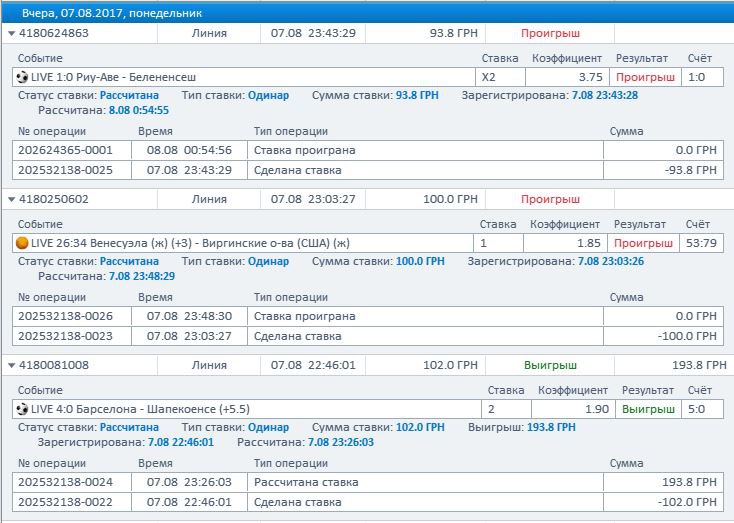The image size is (734, 523).
Task: Collapse bet 4180081008 details
Action: point(11,365)
